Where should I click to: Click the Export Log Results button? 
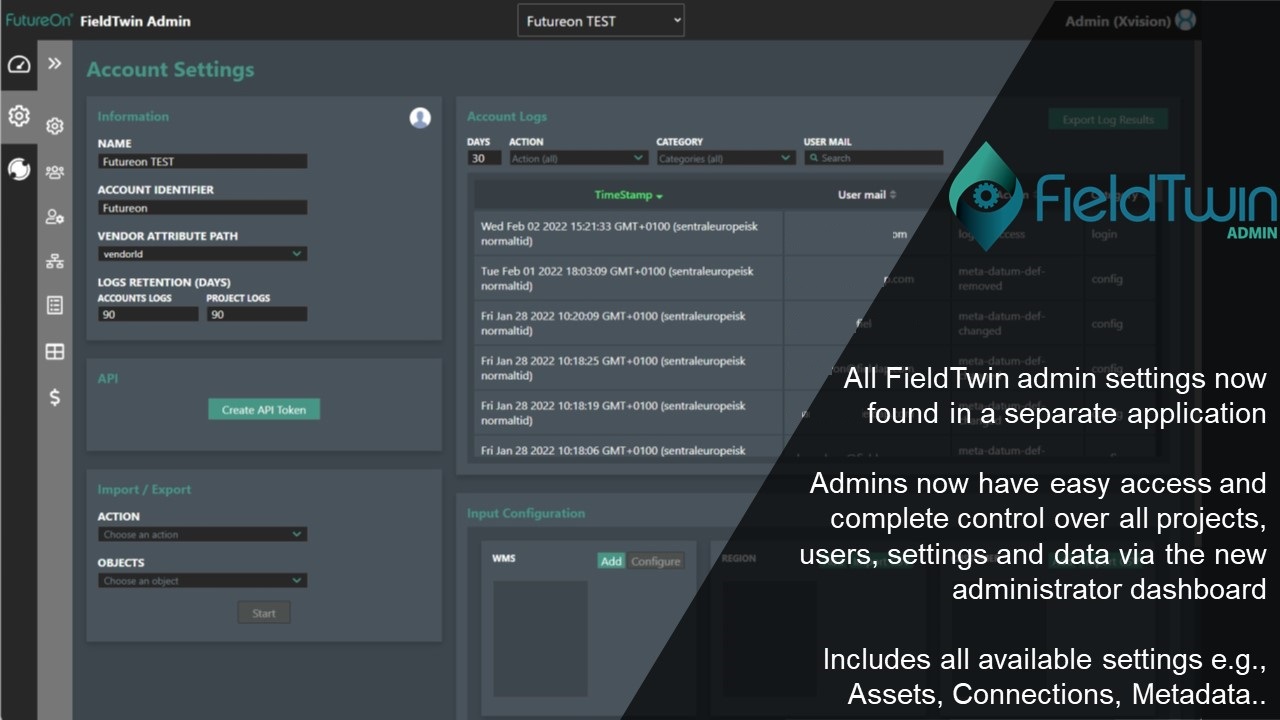pos(1108,120)
